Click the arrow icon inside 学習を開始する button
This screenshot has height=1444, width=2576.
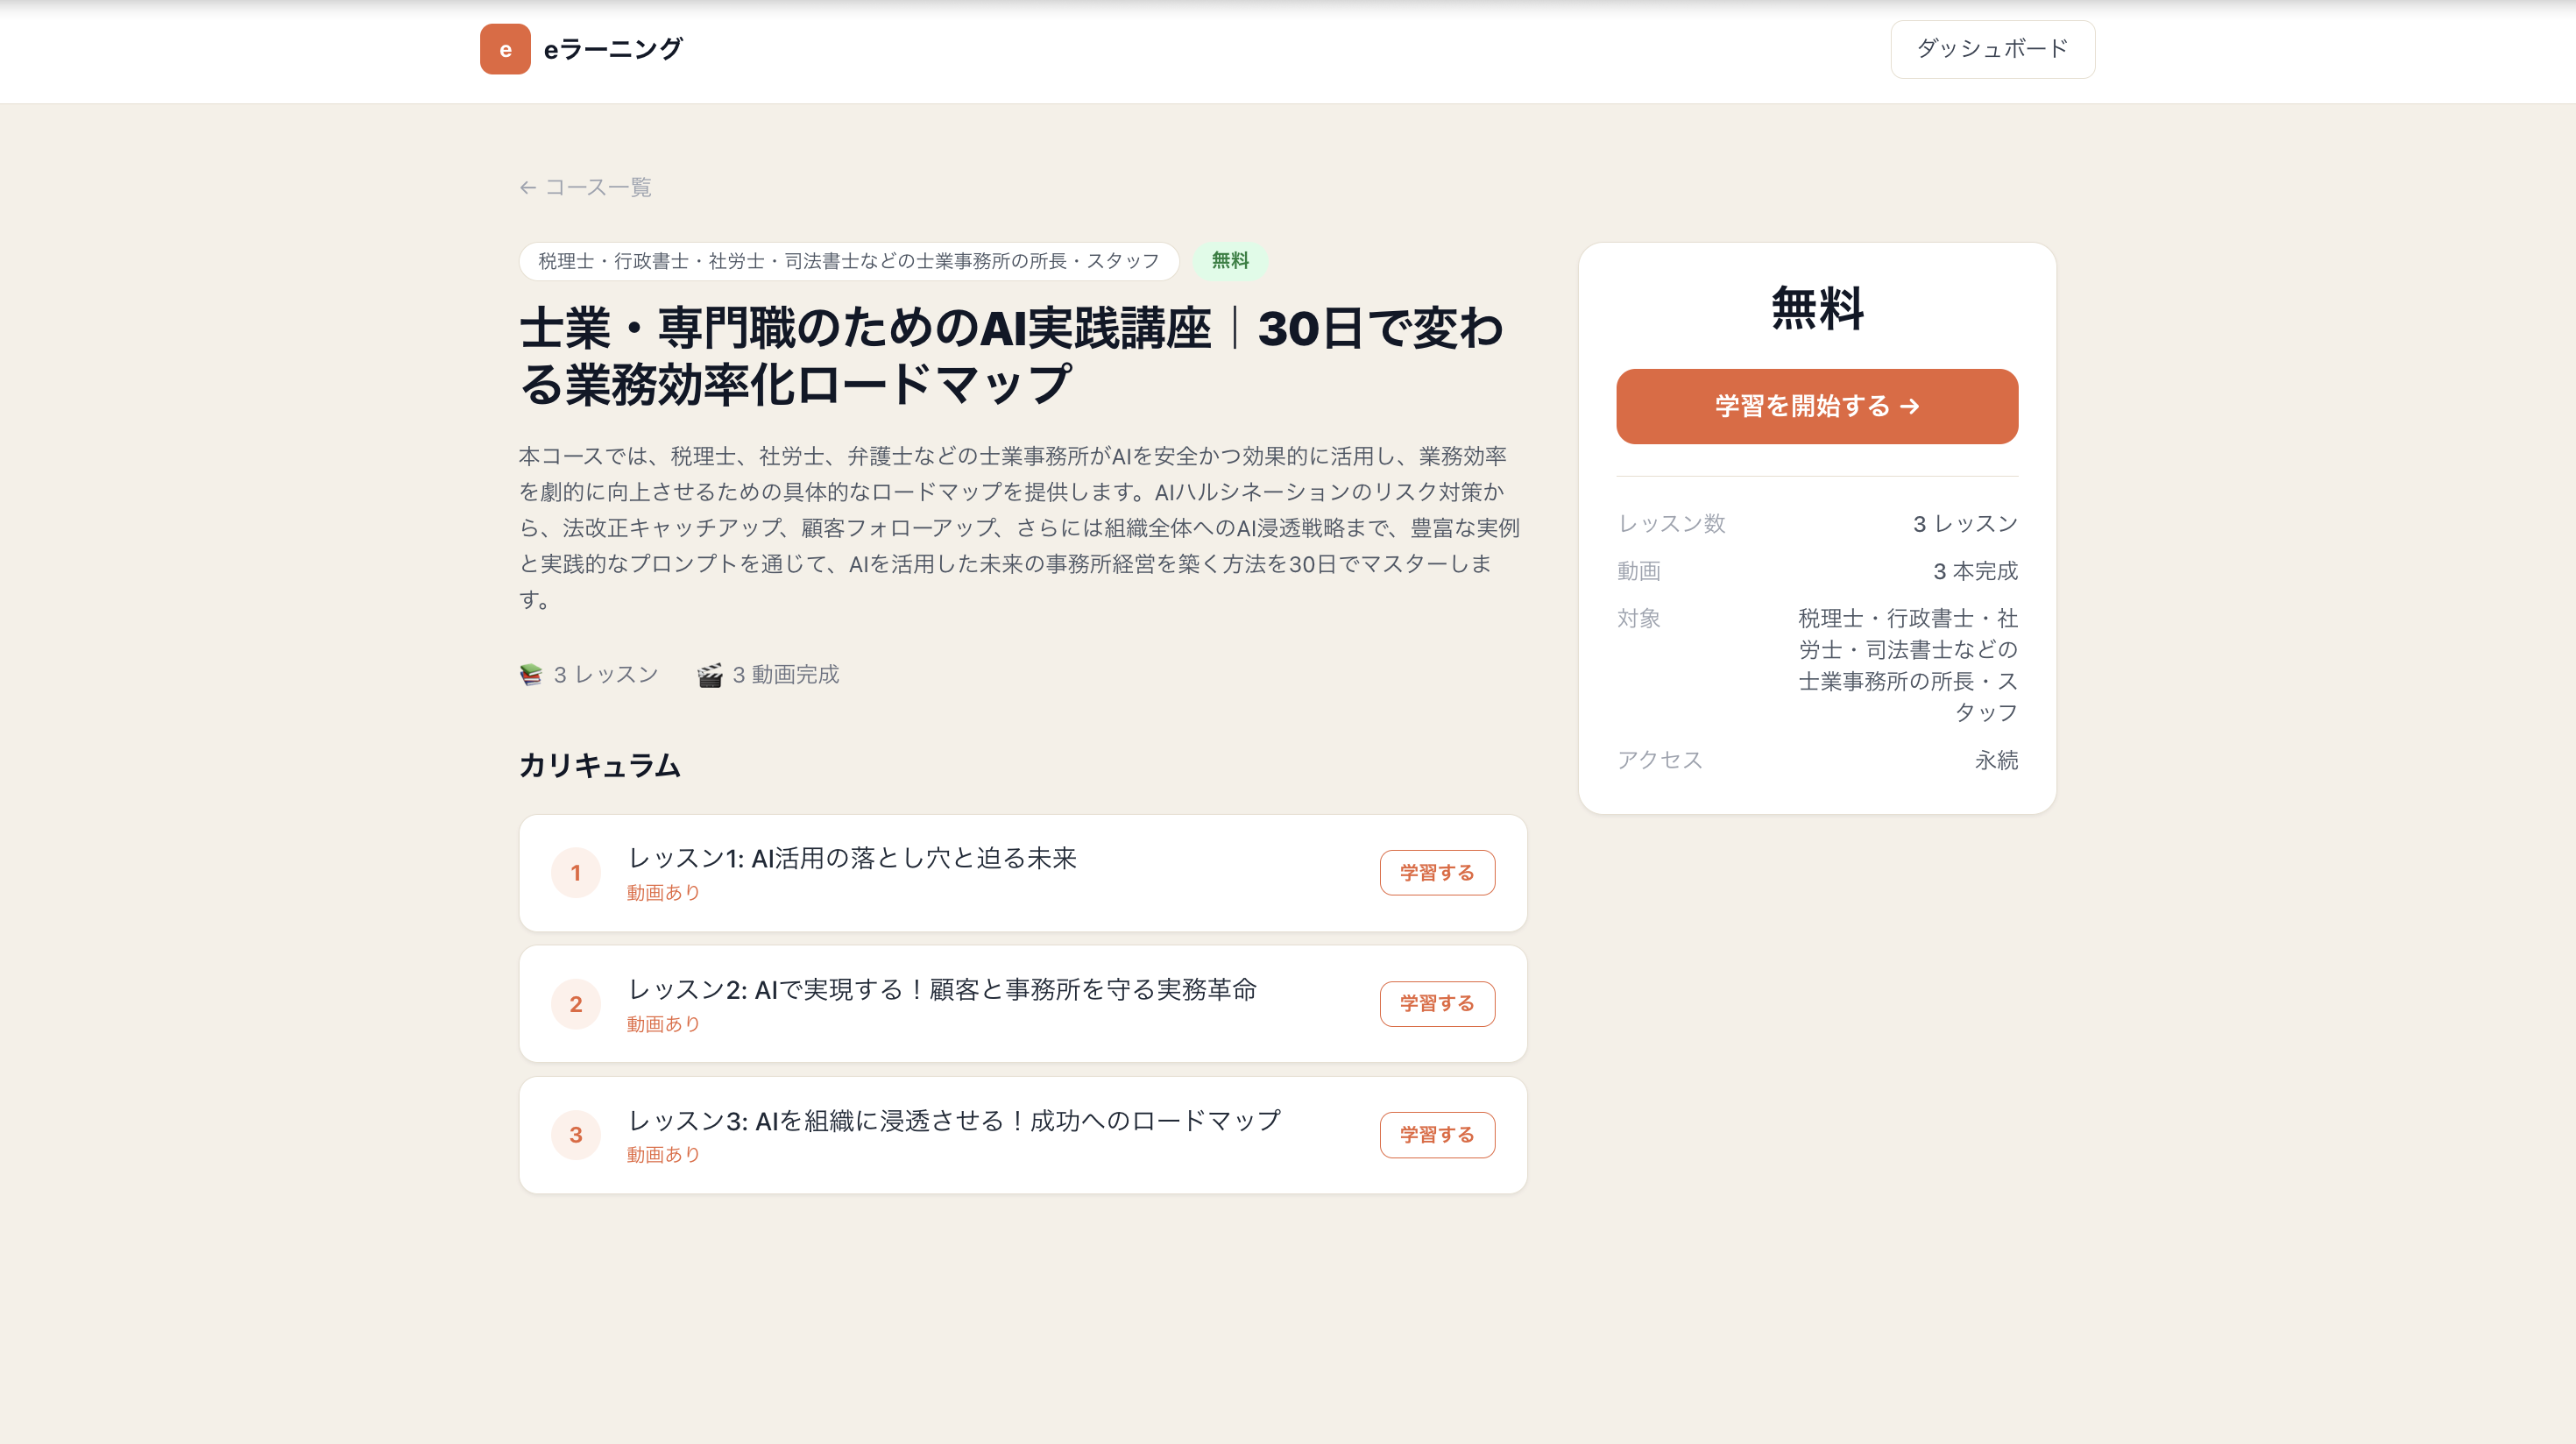coord(1911,406)
